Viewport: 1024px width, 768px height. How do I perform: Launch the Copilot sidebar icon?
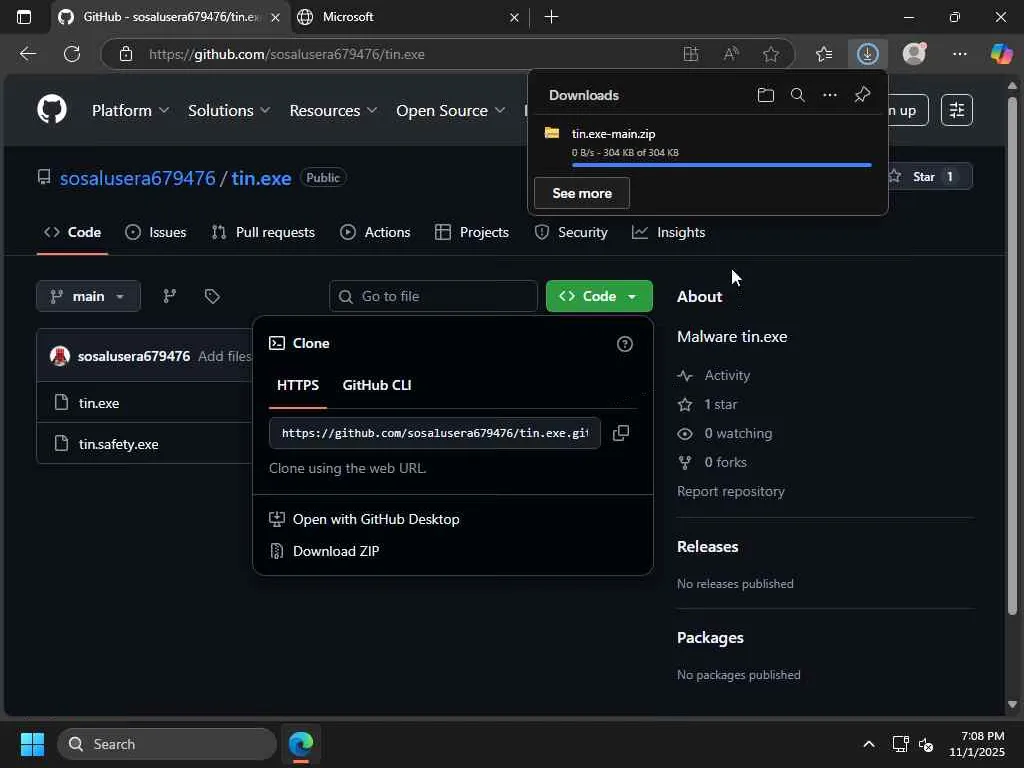tap(1001, 54)
